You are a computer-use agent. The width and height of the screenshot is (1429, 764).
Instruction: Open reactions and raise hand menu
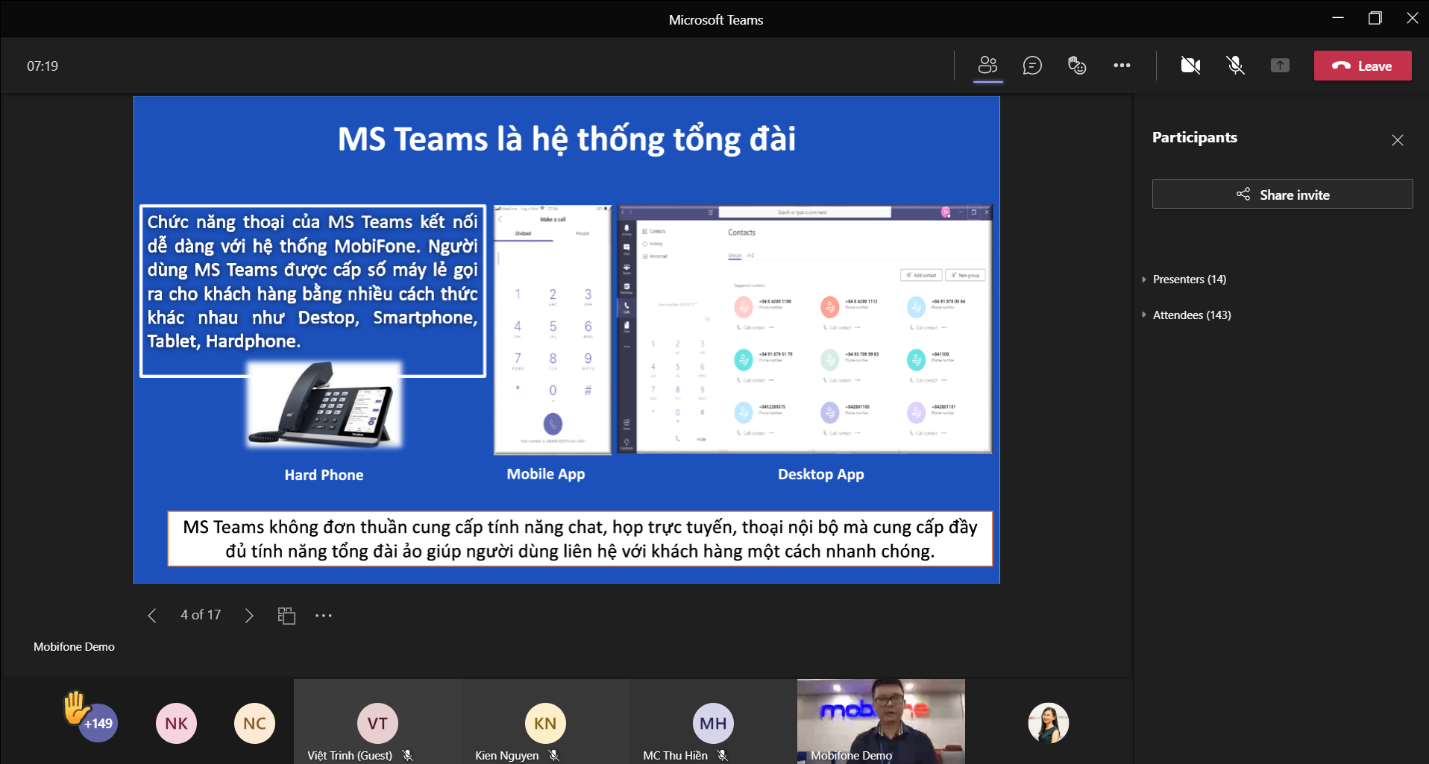click(x=1077, y=66)
